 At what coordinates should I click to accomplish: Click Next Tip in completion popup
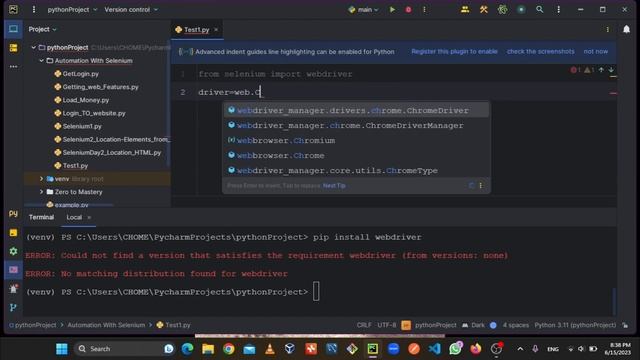[334, 185]
